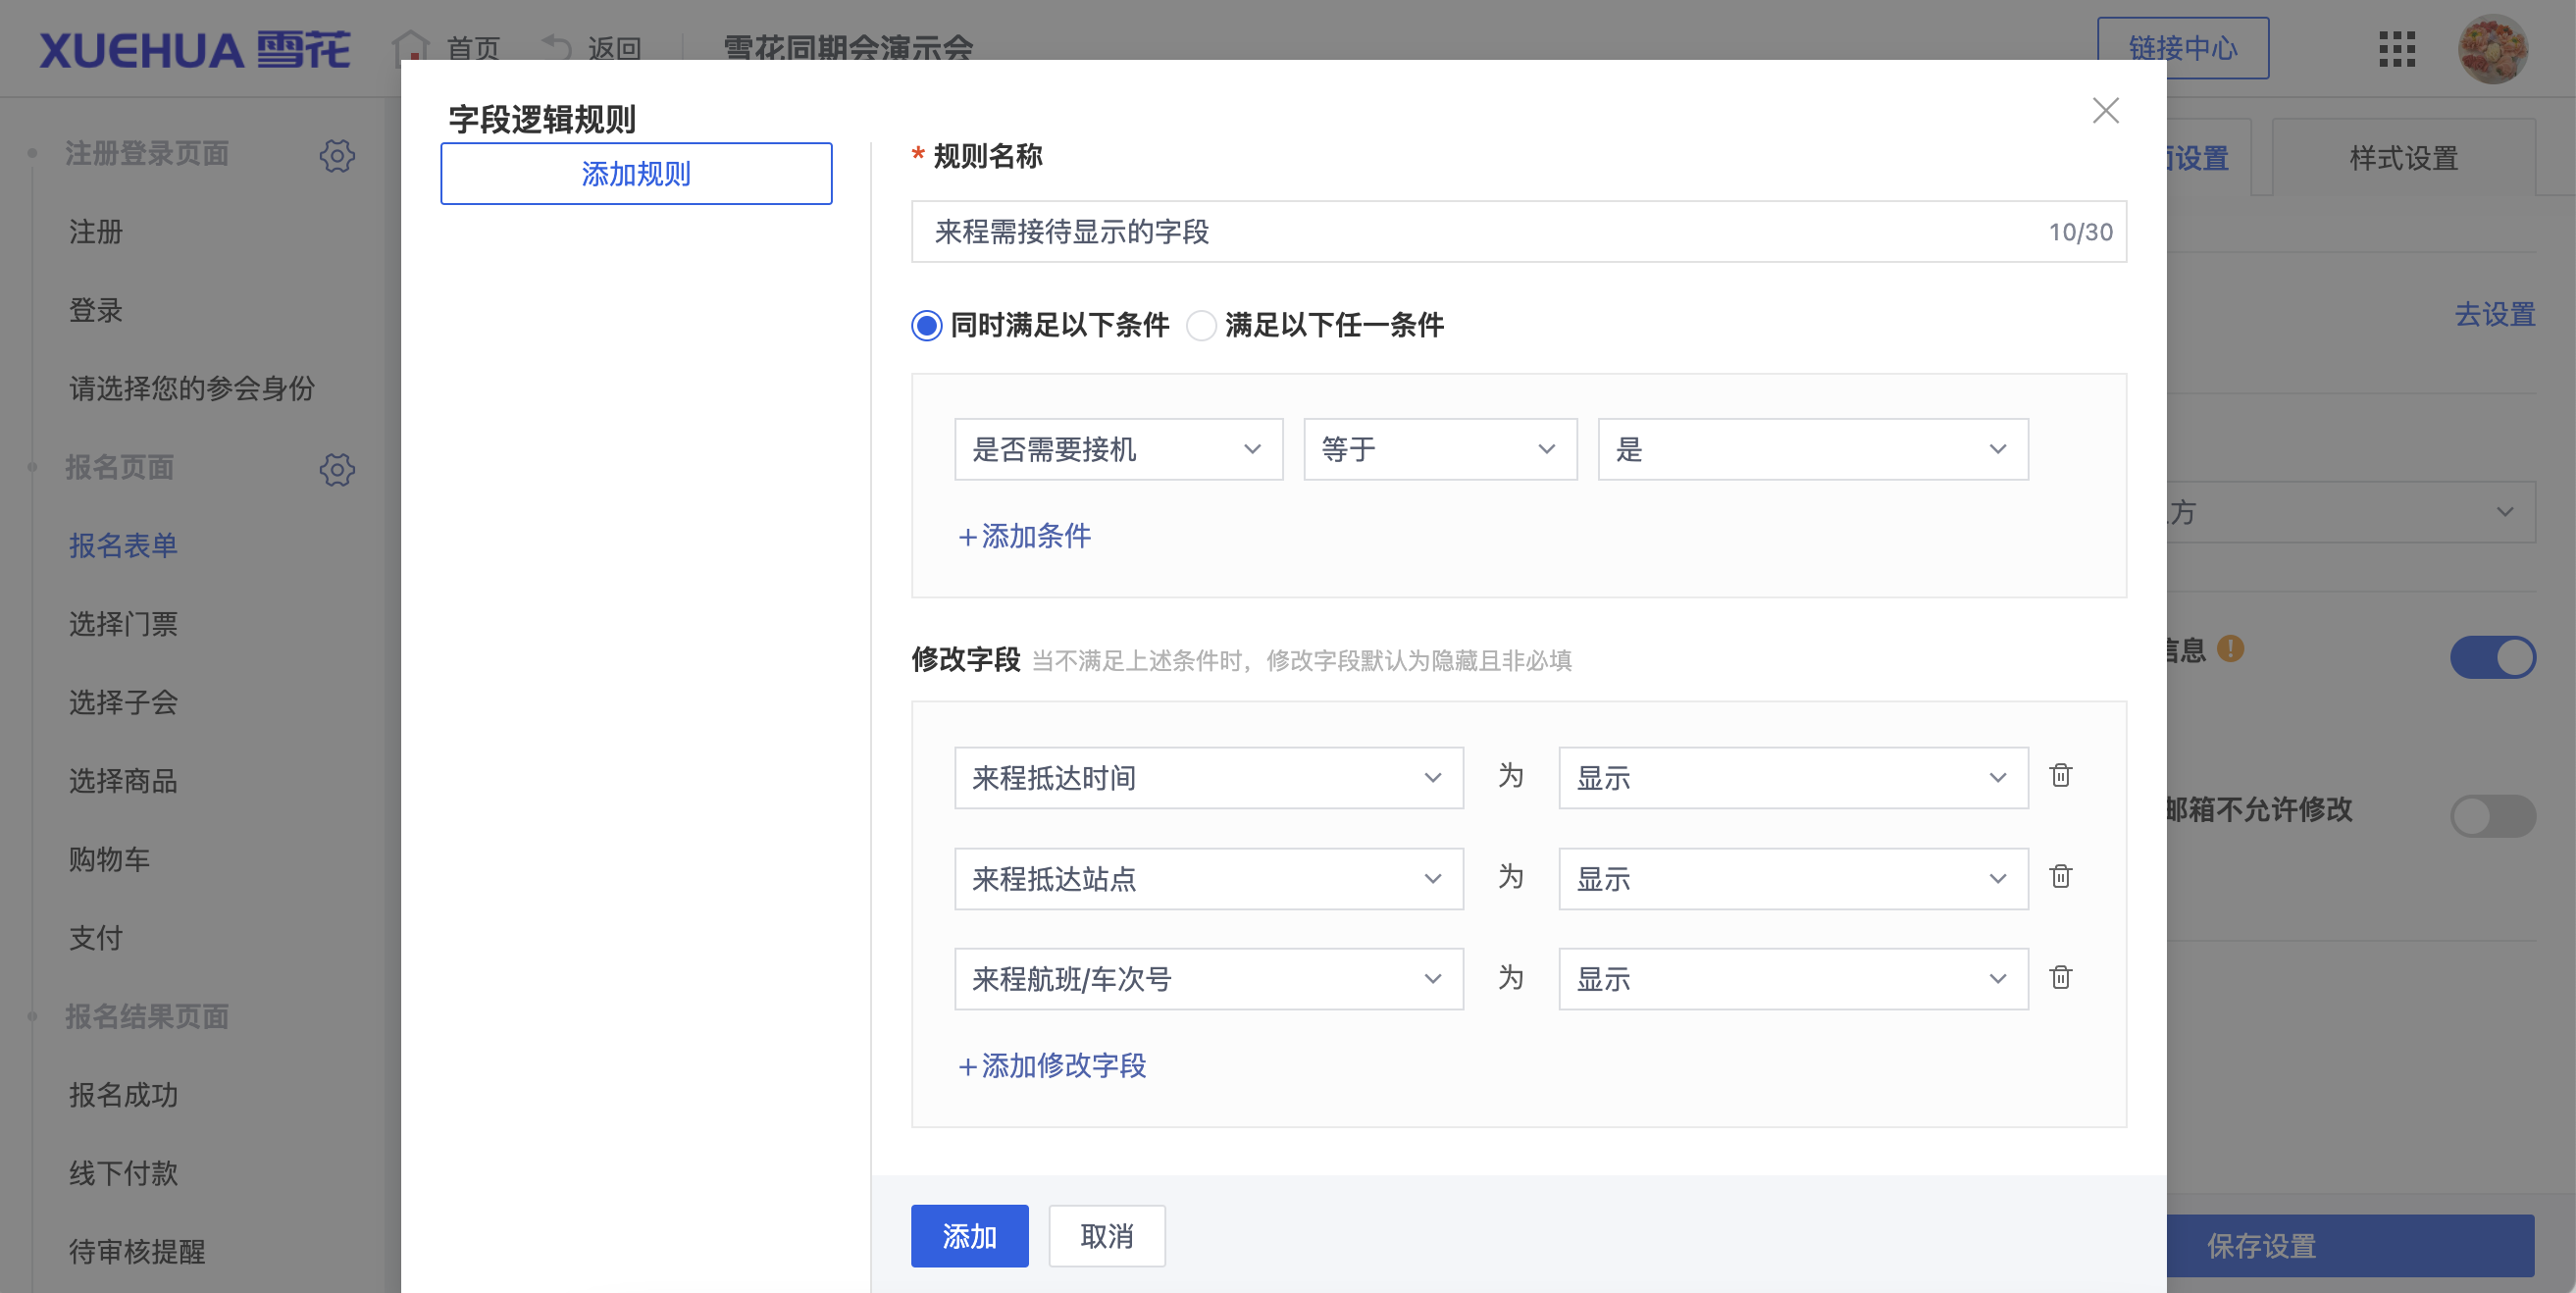2576x1293 pixels.
Task: Select 满足以下任一条件 radio option
Action: click(1201, 325)
